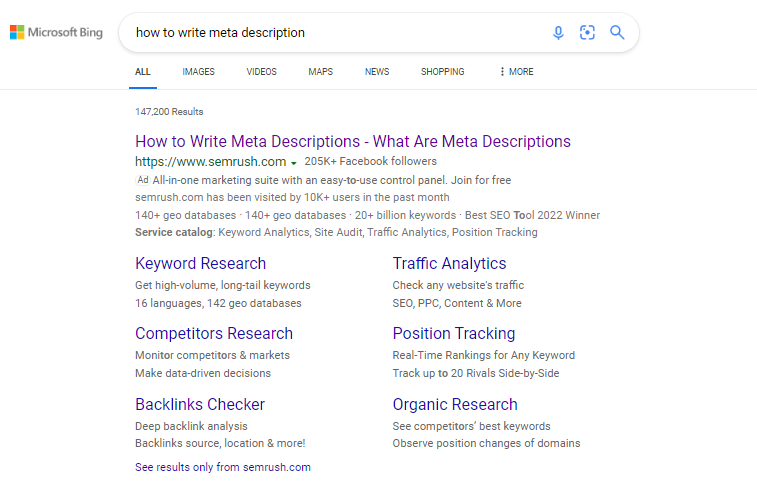
Task: Open the Backlinks Checker link
Action: pos(200,405)
